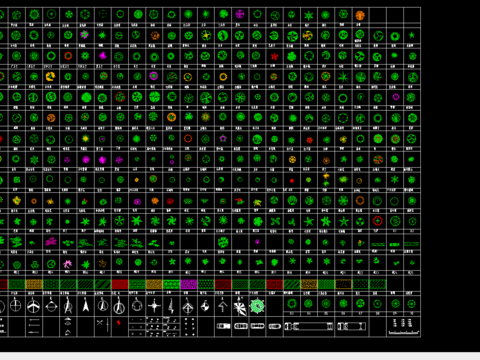Select the orange tree symbol in top row
Image resolution: width=480 pixels, height=360 pixels.
tap(360, 15)
